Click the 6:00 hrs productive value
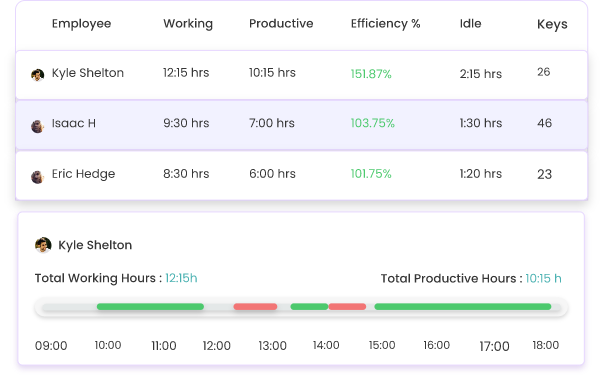This screenshot has width=604, height=378. 272,174
